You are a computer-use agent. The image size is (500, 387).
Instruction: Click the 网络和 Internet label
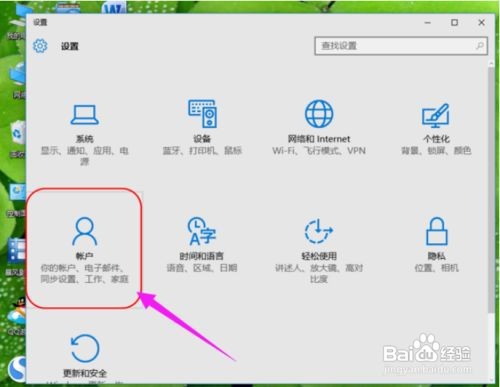pos(319,139)
